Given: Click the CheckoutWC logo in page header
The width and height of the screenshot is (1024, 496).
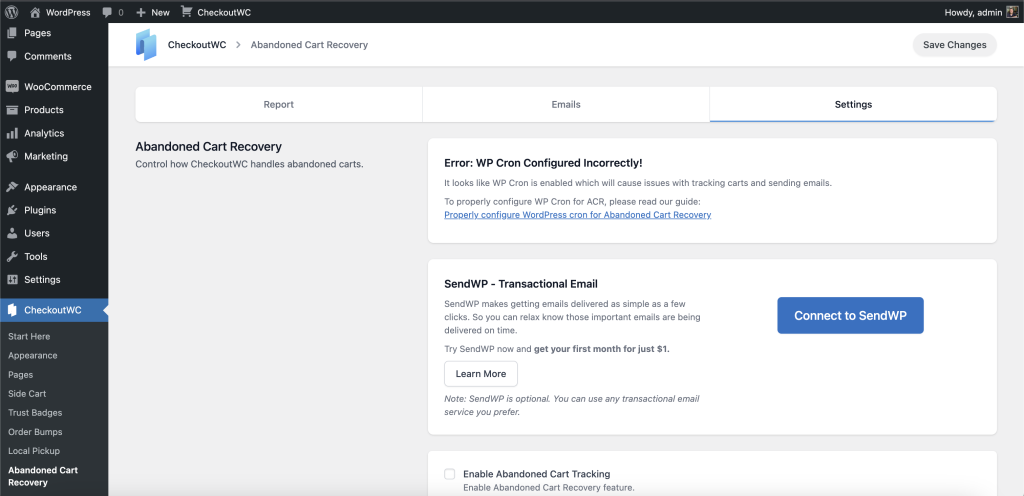Looking at the screenshot, I should (x=147, y=45).
